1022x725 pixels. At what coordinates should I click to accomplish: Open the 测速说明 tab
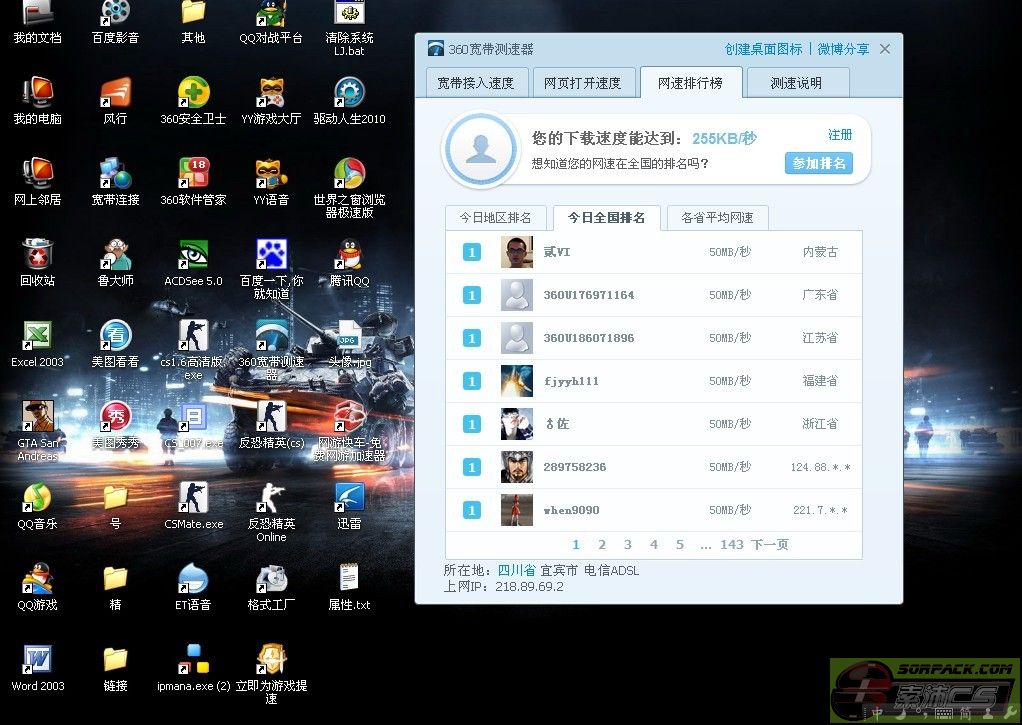coord(796,83)
